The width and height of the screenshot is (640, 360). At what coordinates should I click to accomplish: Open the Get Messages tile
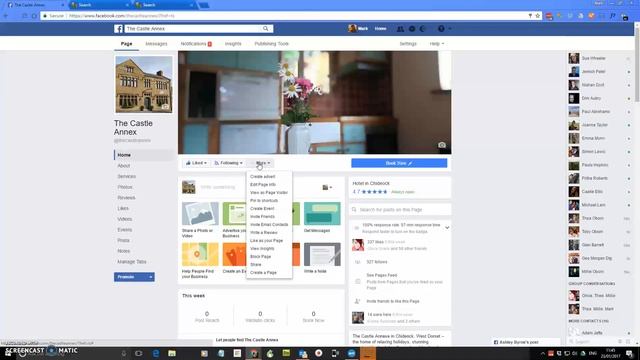[322, 218]
